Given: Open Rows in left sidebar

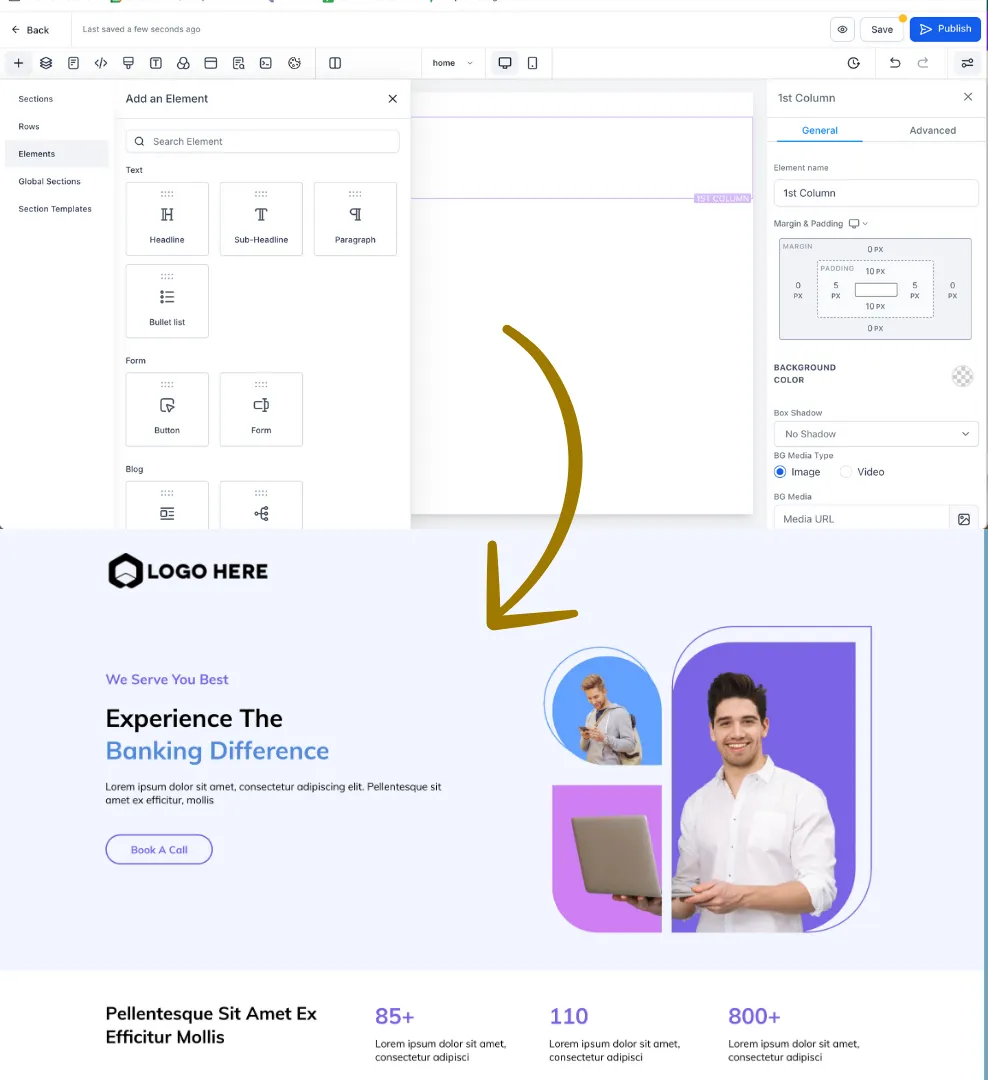Looking at the screenshot, I should point(29,127).
